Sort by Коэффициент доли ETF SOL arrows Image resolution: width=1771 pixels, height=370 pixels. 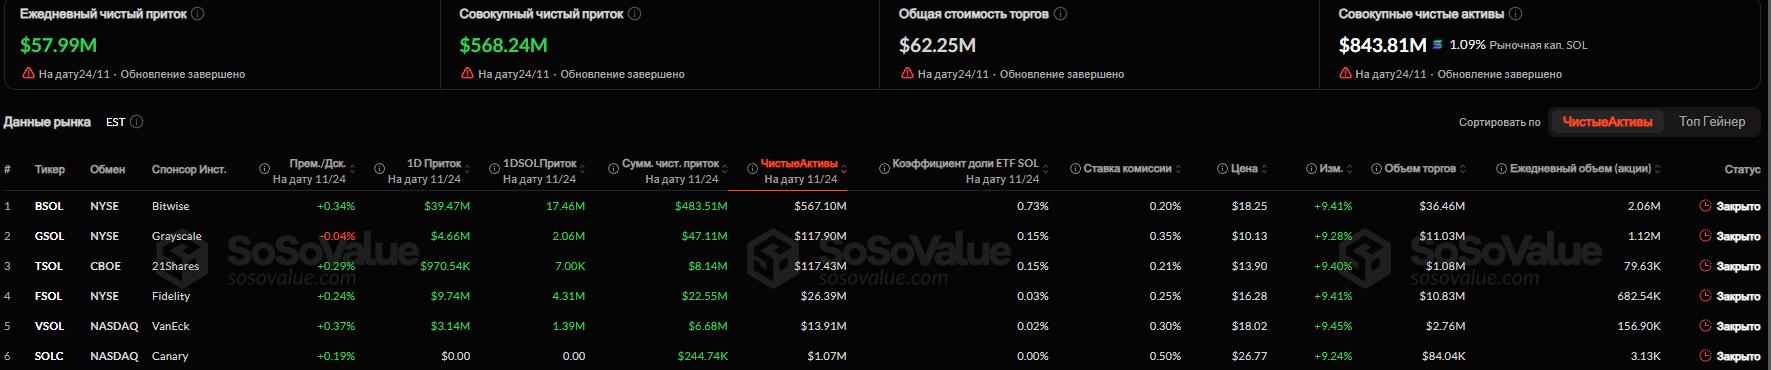click(1046, 169)
